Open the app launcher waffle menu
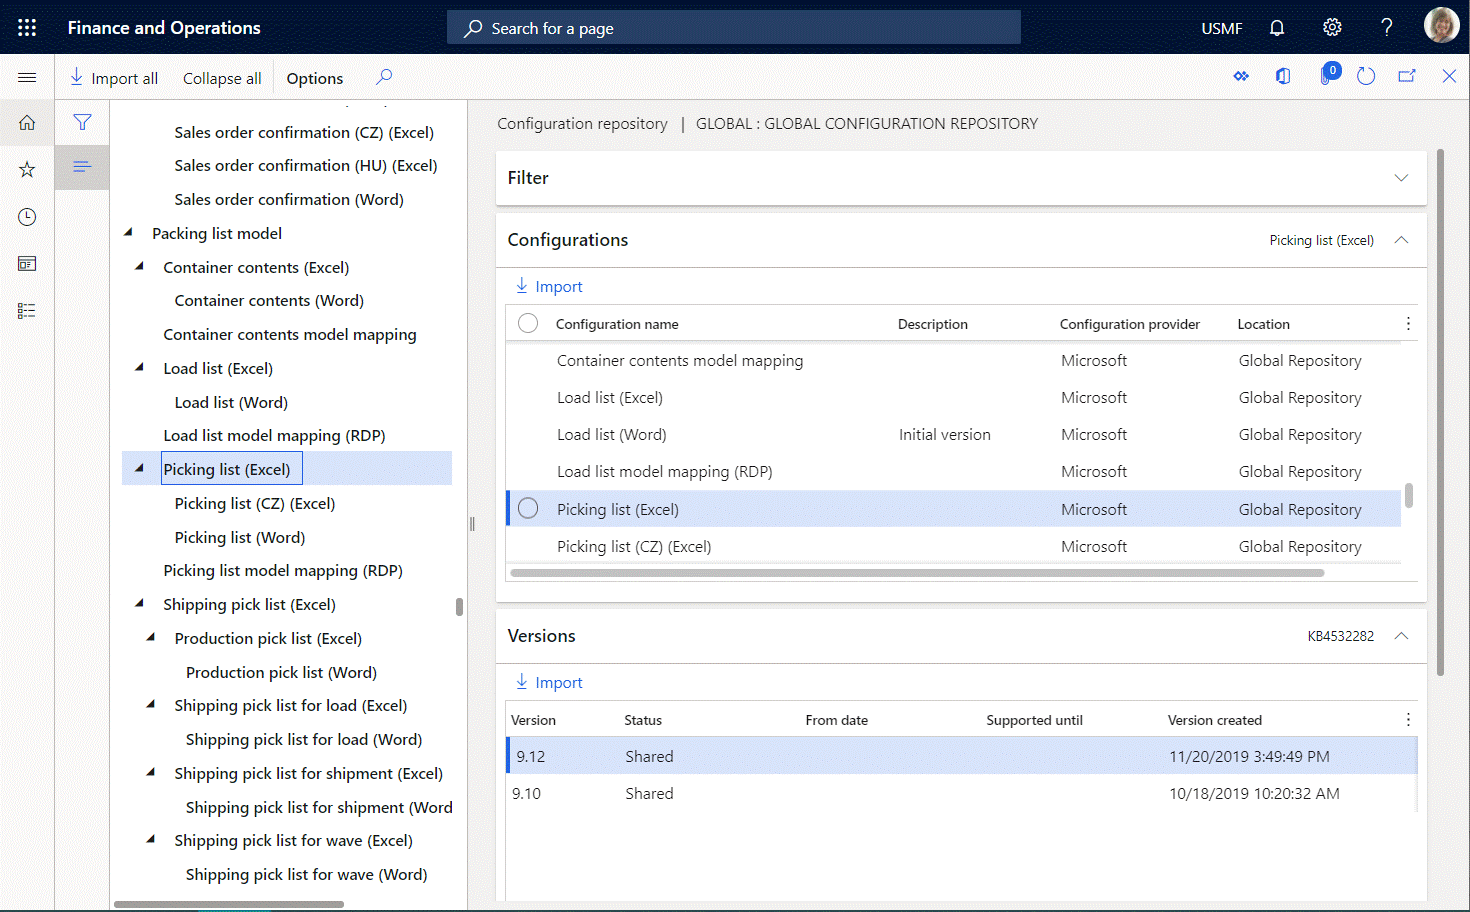This screenshot has width=1470, height=912. click(x=27, y=27)
